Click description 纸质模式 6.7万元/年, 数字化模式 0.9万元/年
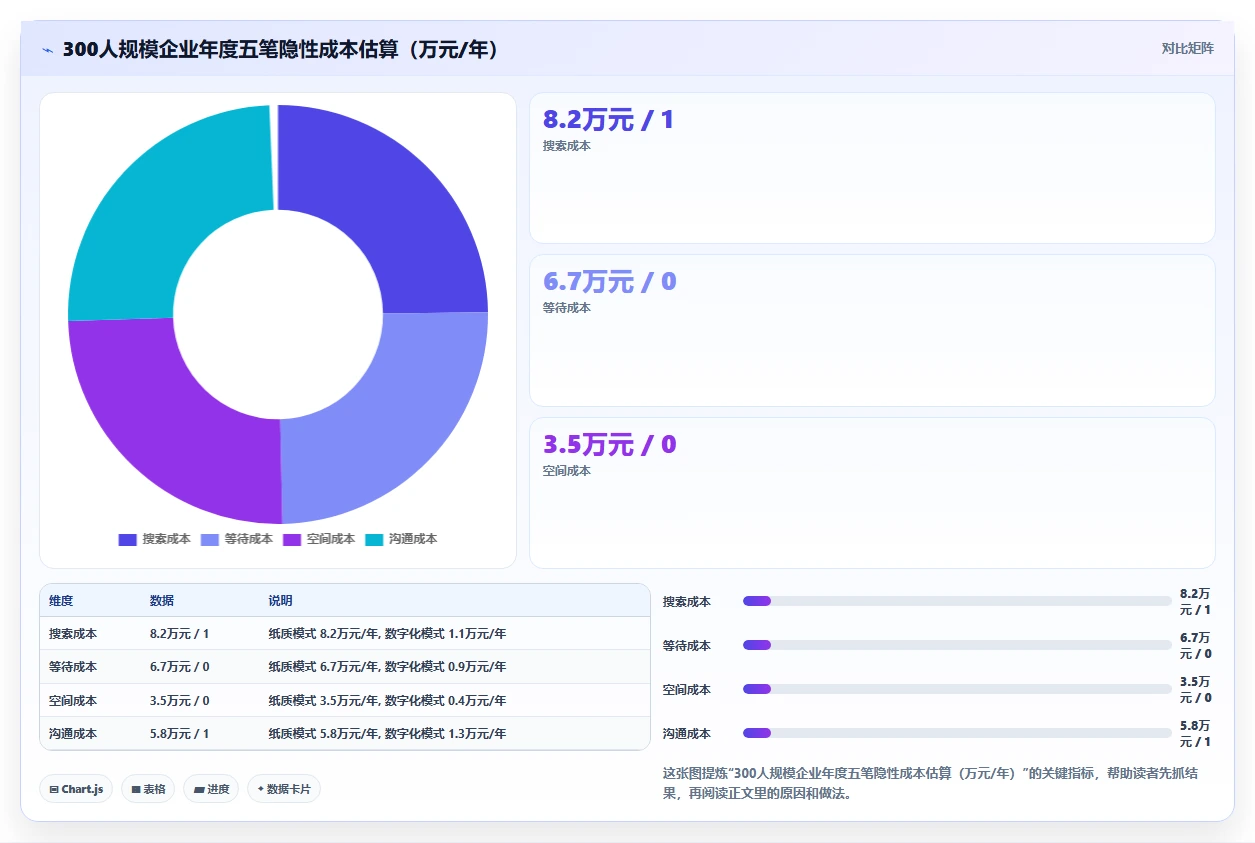This screenshot has width=1255, height=843. coord(387,667)
